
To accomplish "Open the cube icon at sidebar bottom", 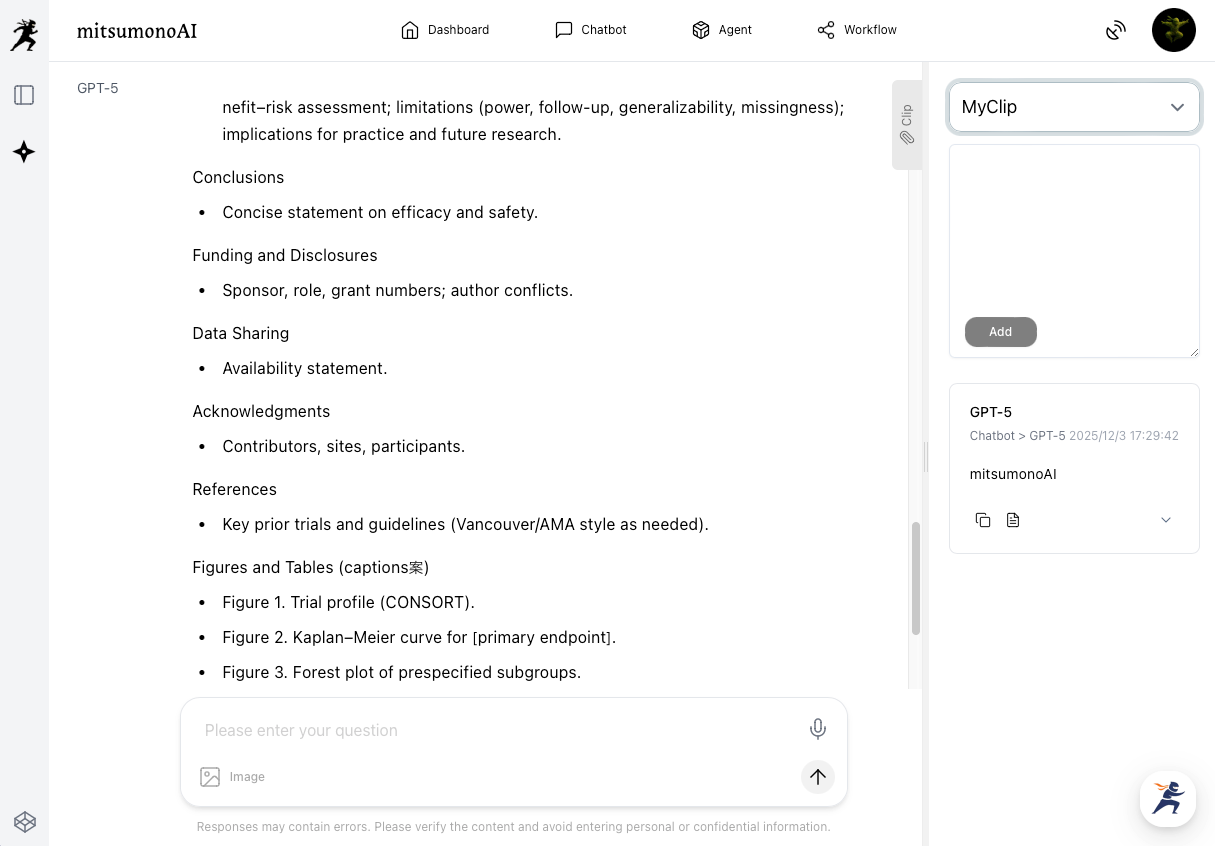I will coord(25,822).
